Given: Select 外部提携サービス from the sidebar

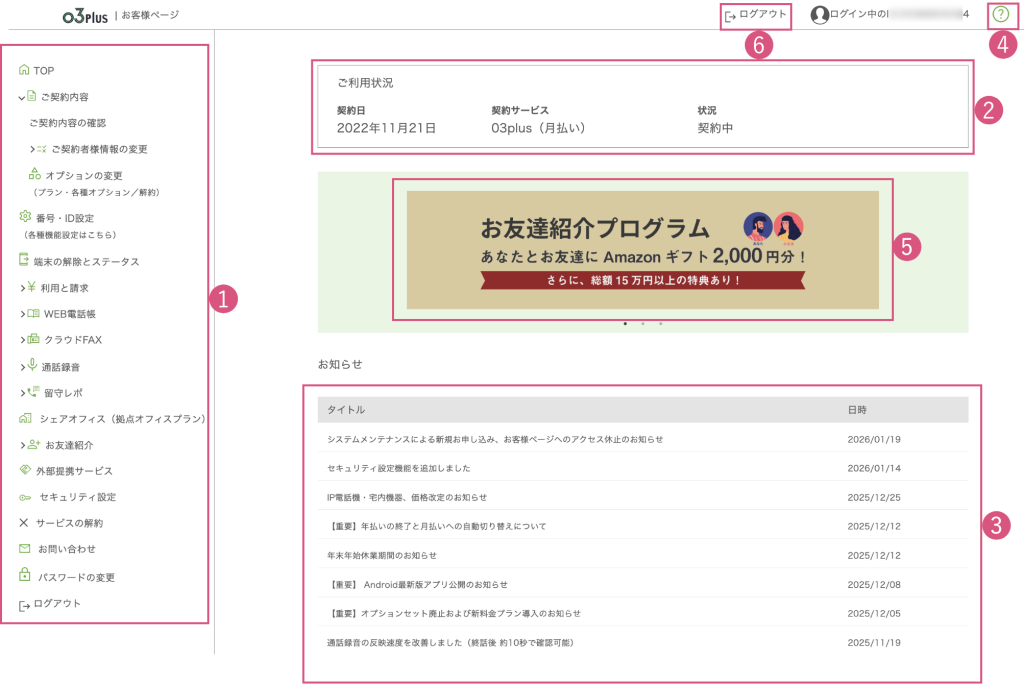Looking at the screenshot, I should [75, 471].
